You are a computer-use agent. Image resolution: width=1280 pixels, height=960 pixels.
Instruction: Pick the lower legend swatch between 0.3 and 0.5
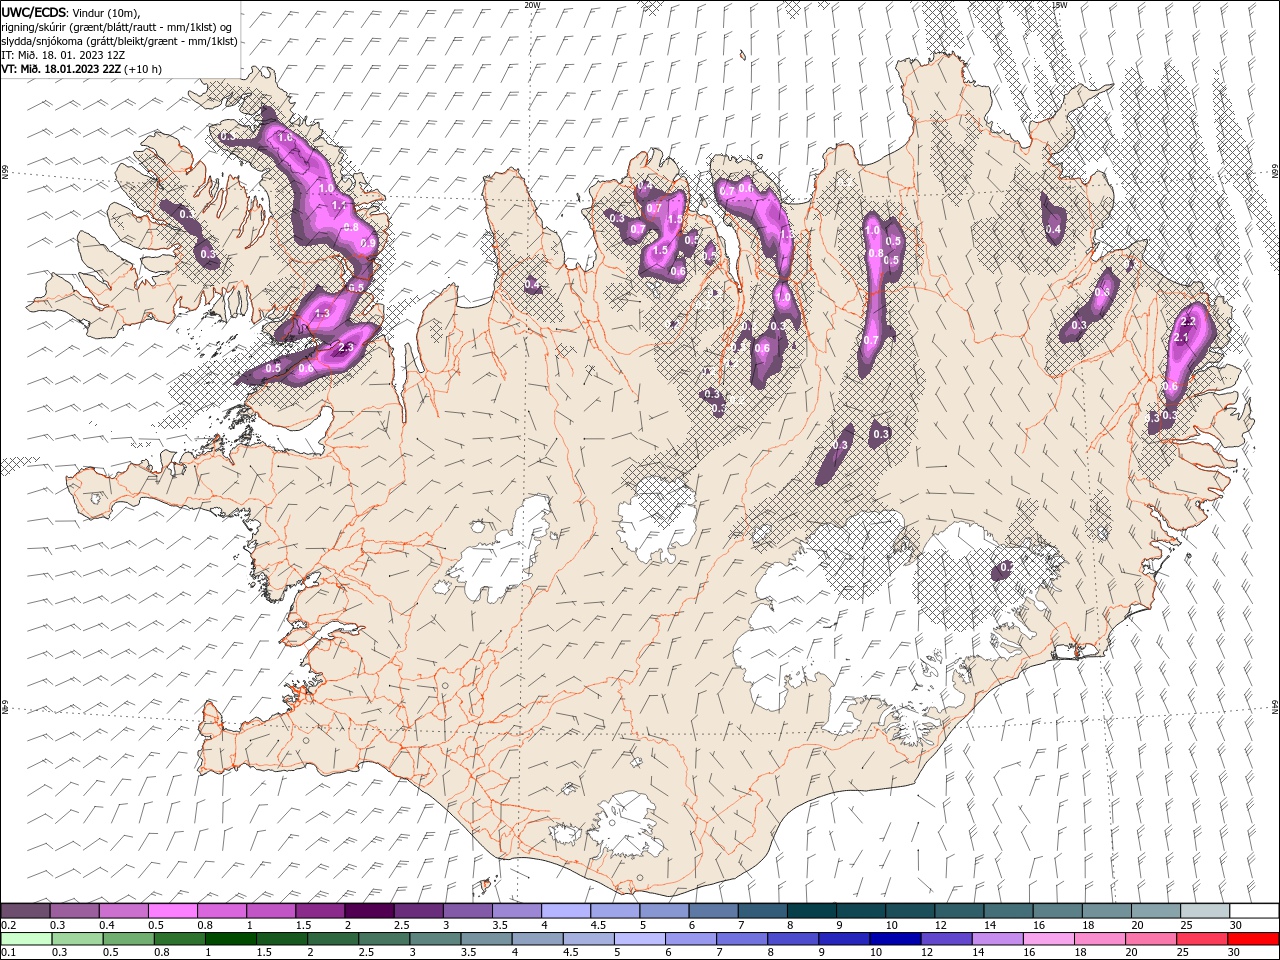tap(77, 939)
